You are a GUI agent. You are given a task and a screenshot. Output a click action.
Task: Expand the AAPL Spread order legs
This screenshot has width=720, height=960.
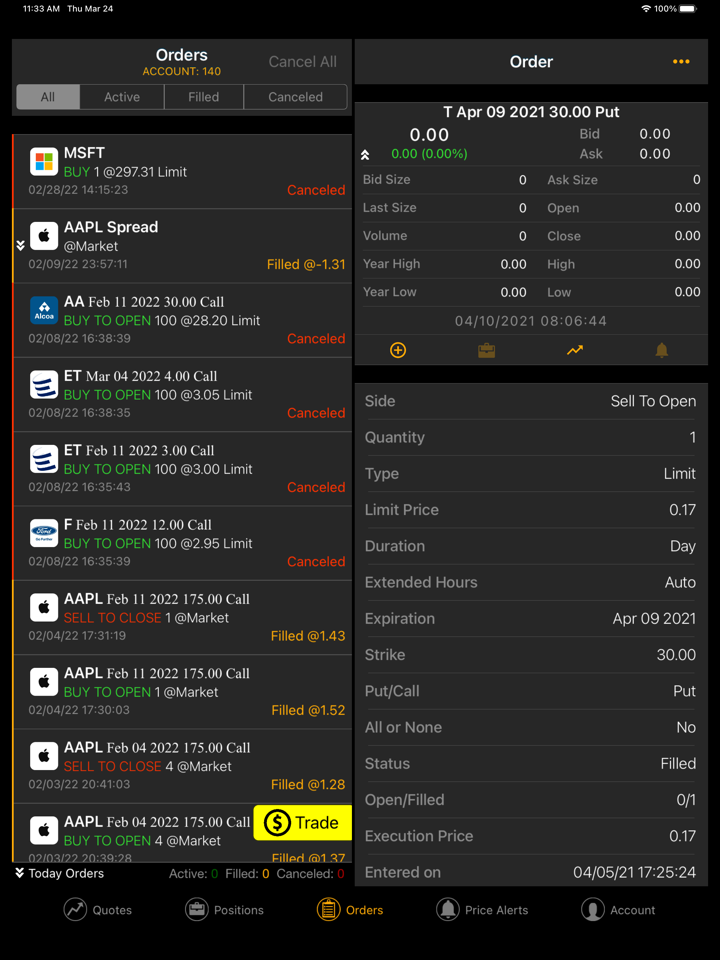[x=20, y=246]
